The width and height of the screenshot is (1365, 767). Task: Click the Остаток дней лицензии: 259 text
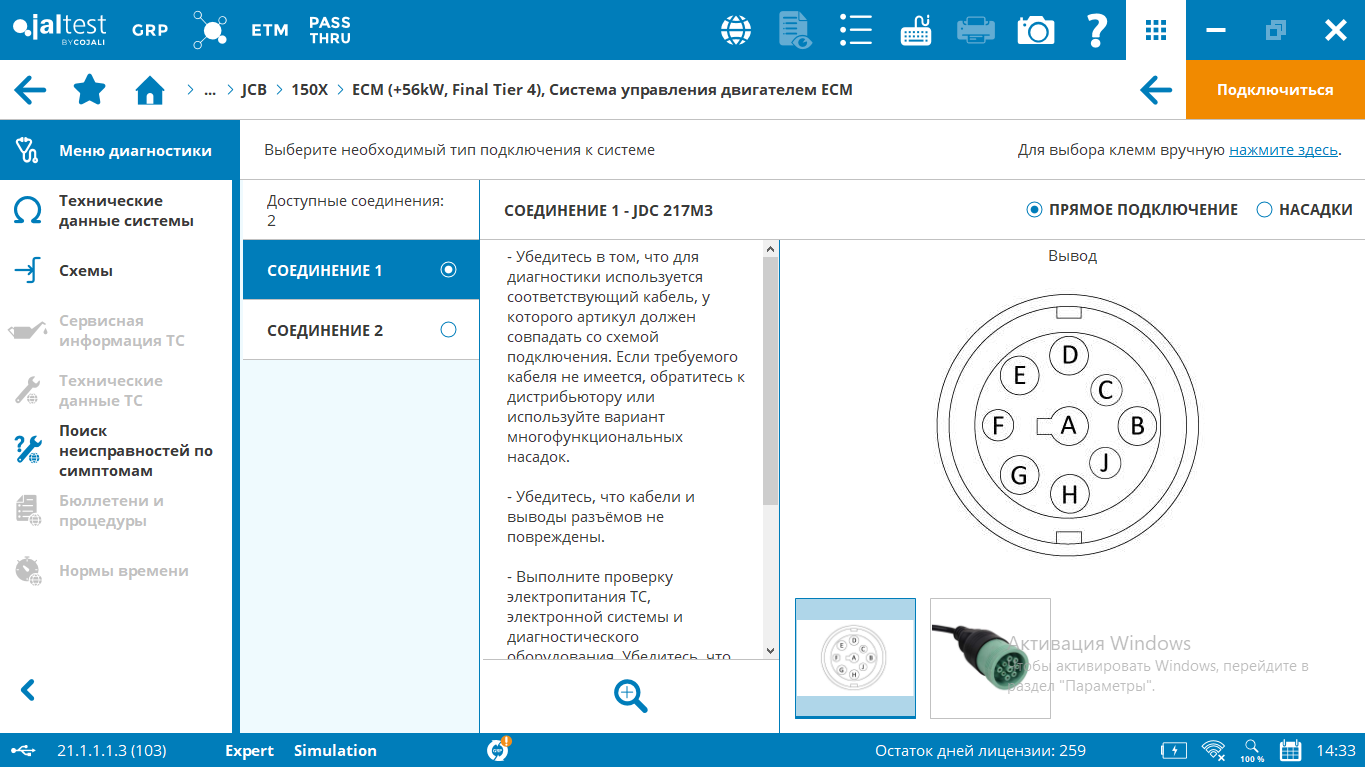(980, 751)
